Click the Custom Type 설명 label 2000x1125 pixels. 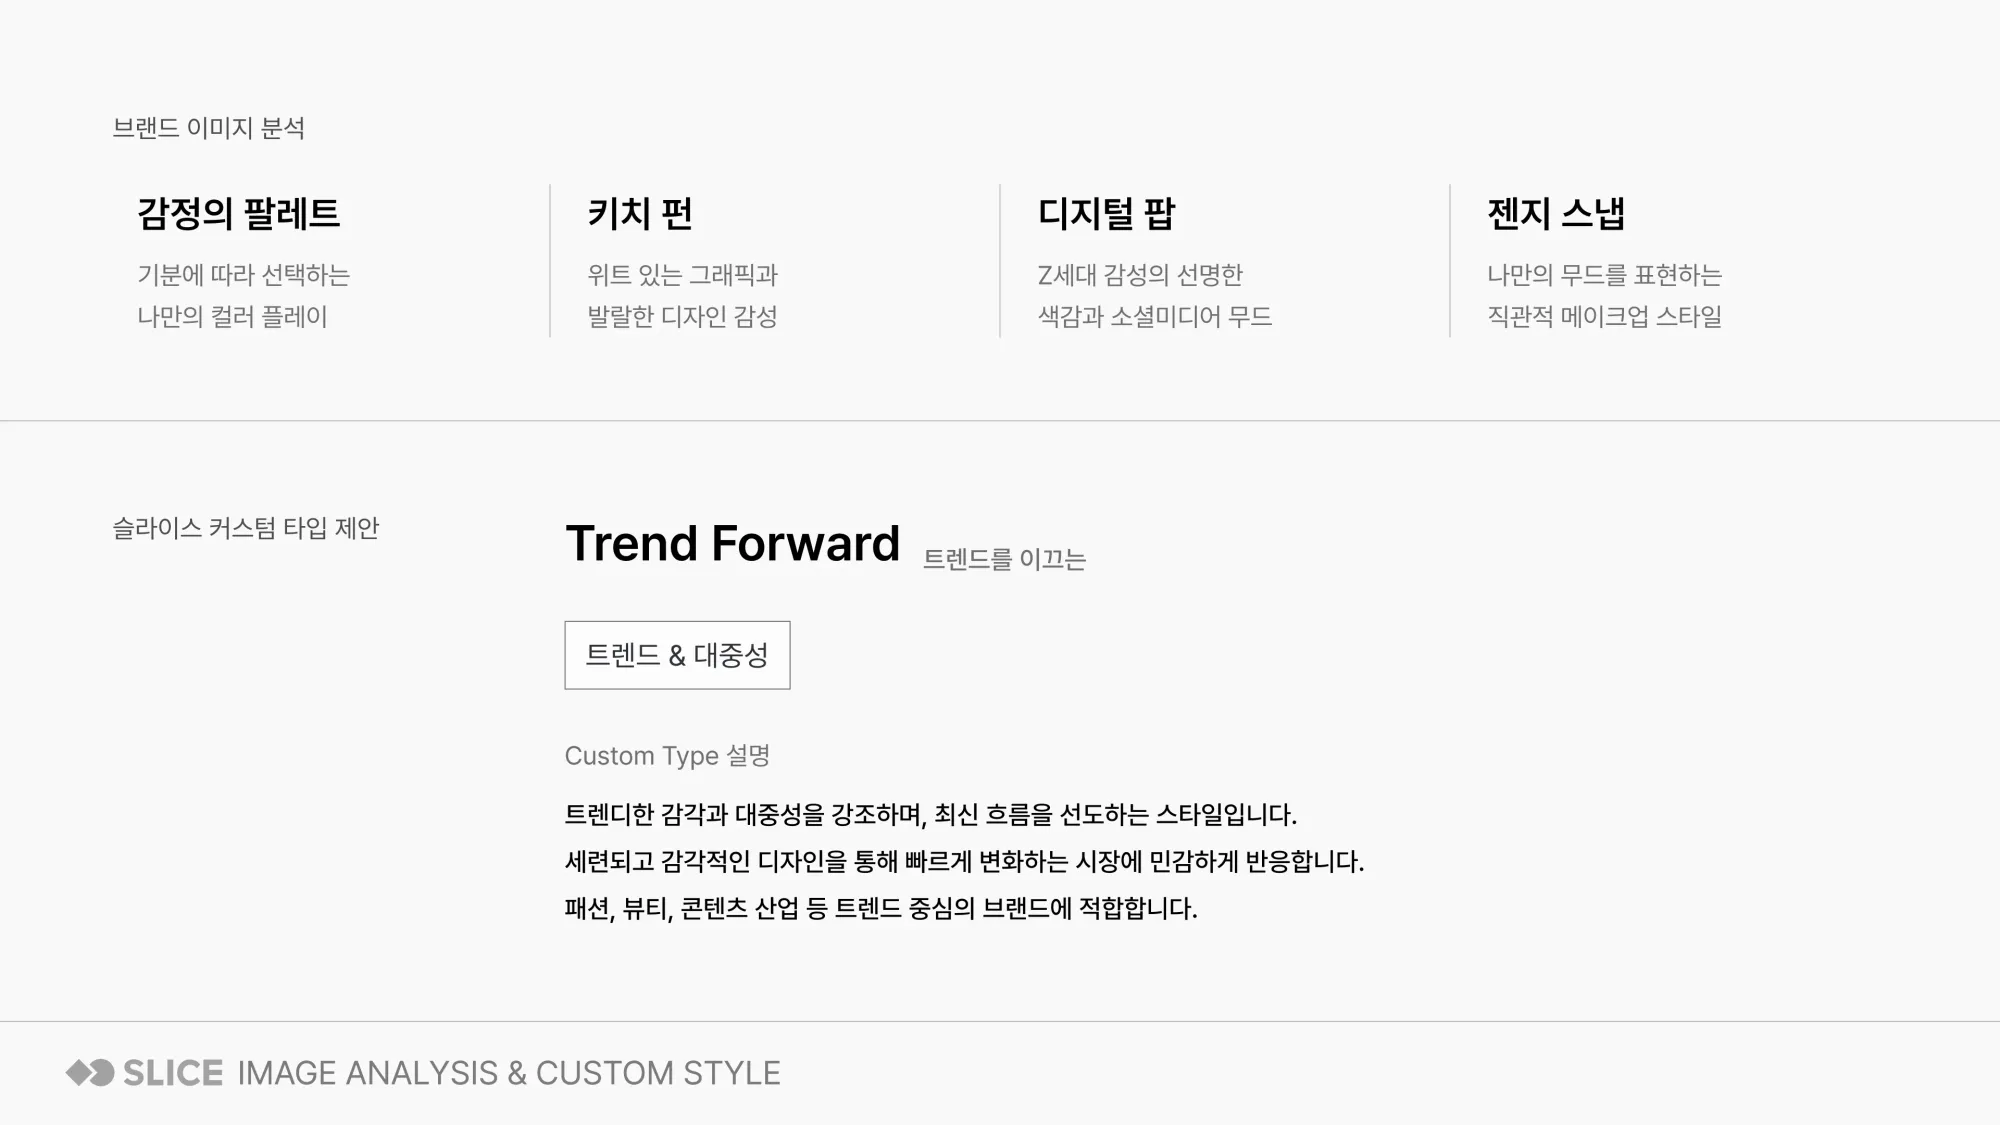(x=667, y=756)
